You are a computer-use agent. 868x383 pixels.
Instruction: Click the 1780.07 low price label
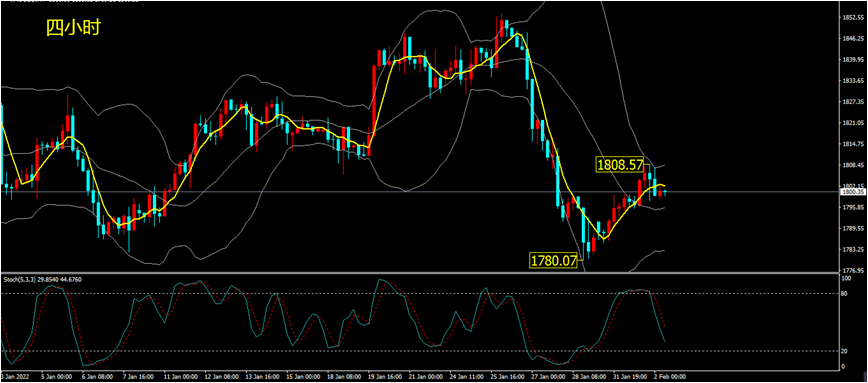pyautogui.click(x=554, y=260)
